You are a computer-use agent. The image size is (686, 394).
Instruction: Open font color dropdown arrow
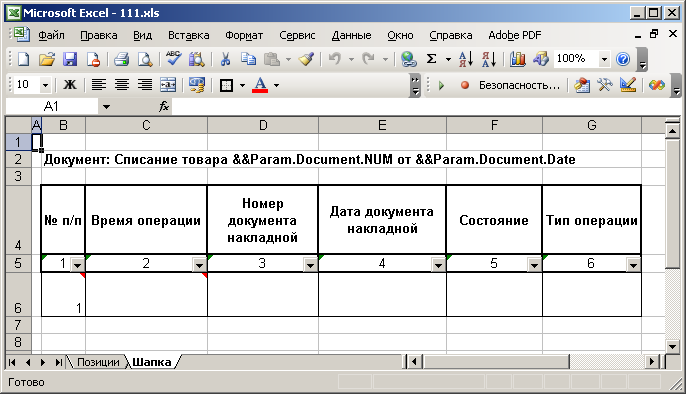(x=276, y=85)
